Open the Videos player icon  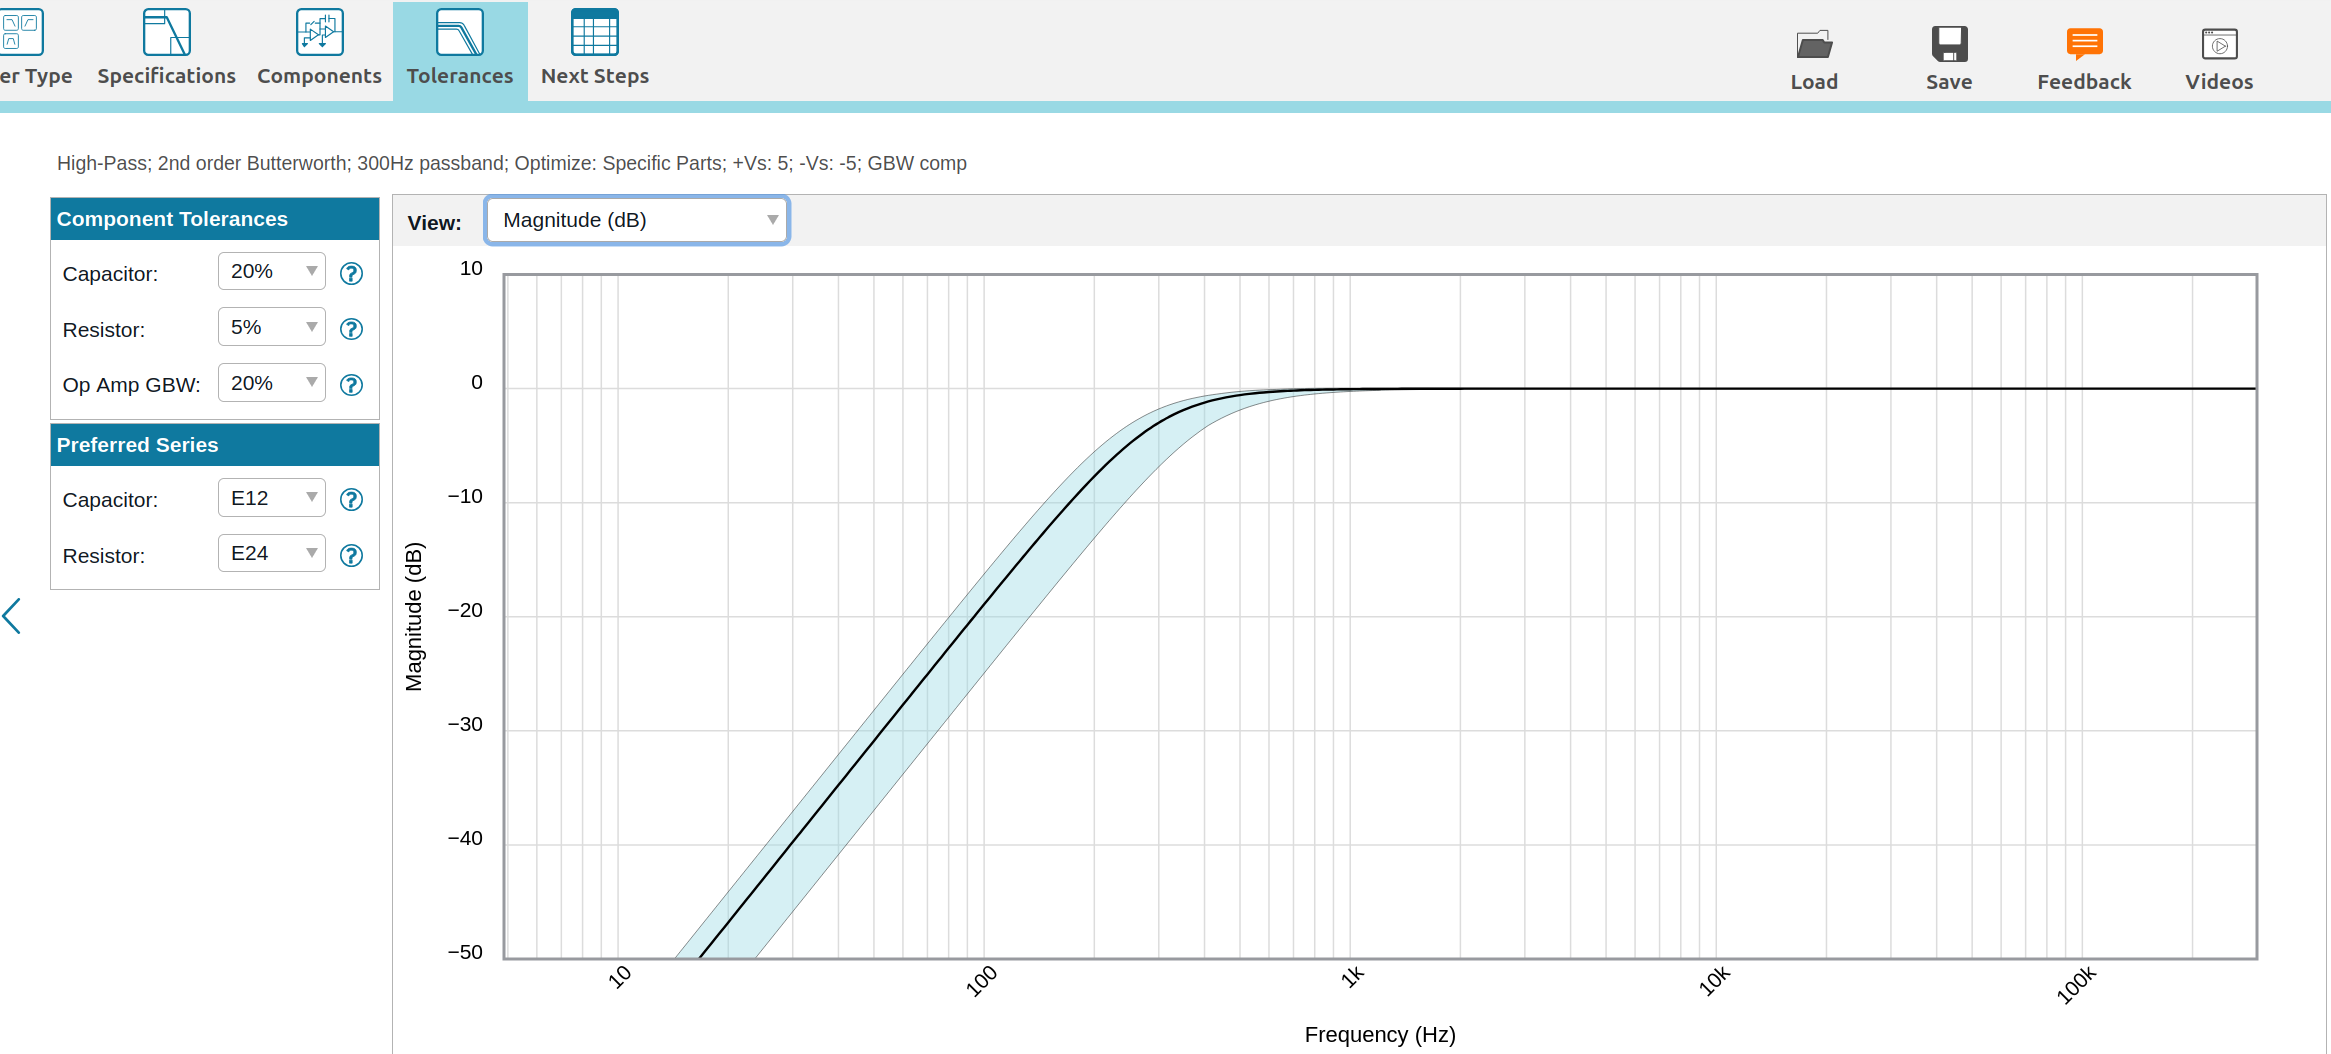pos(2219,44)
